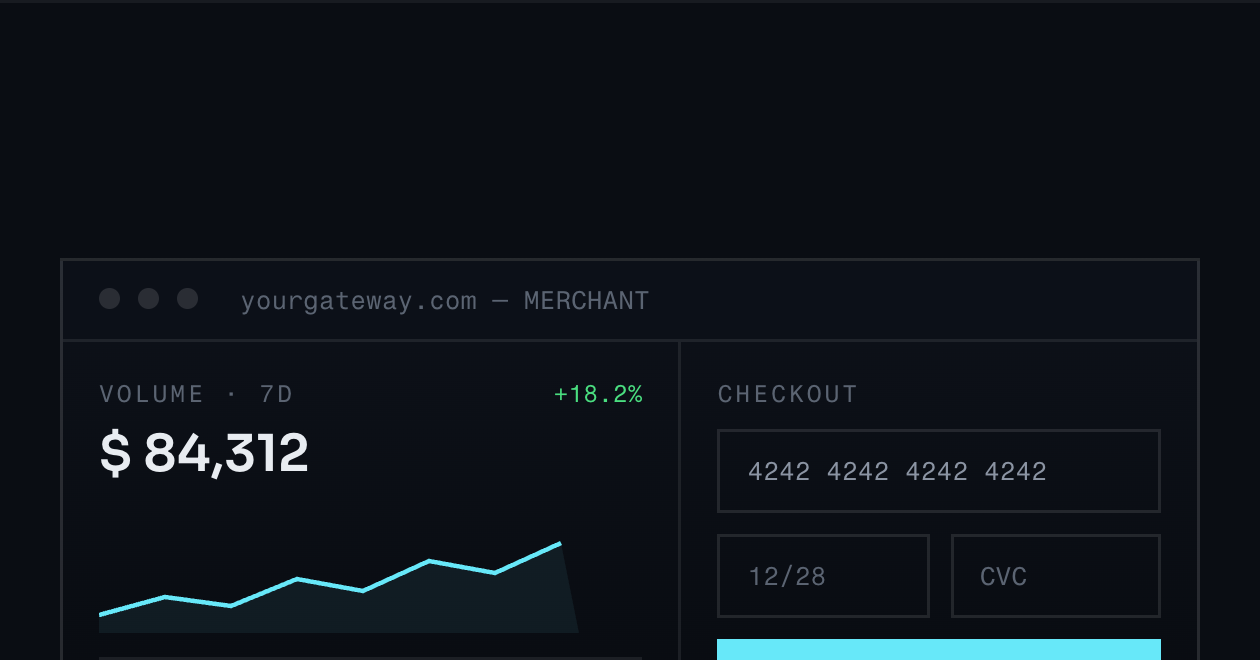1260x660 pixels.
Task: Click the dollar sign beside 84,312
Action: (x=116, y=453)
